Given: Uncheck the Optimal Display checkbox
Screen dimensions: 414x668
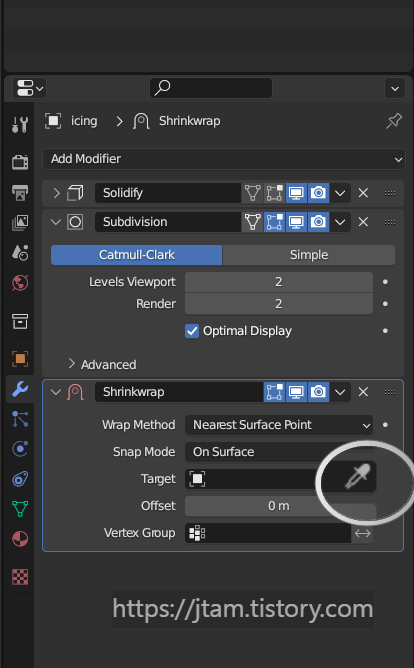Looking at the screenshot, I should (x=192, y=331).
